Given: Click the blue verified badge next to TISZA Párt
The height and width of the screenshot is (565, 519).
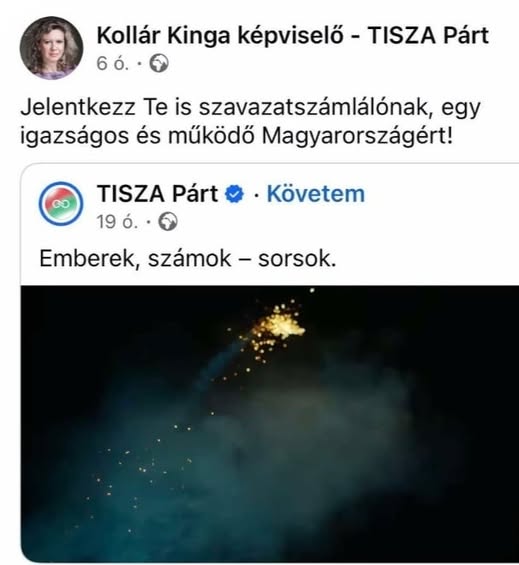Looking at the screenshot, I should [x=234, y=194].
